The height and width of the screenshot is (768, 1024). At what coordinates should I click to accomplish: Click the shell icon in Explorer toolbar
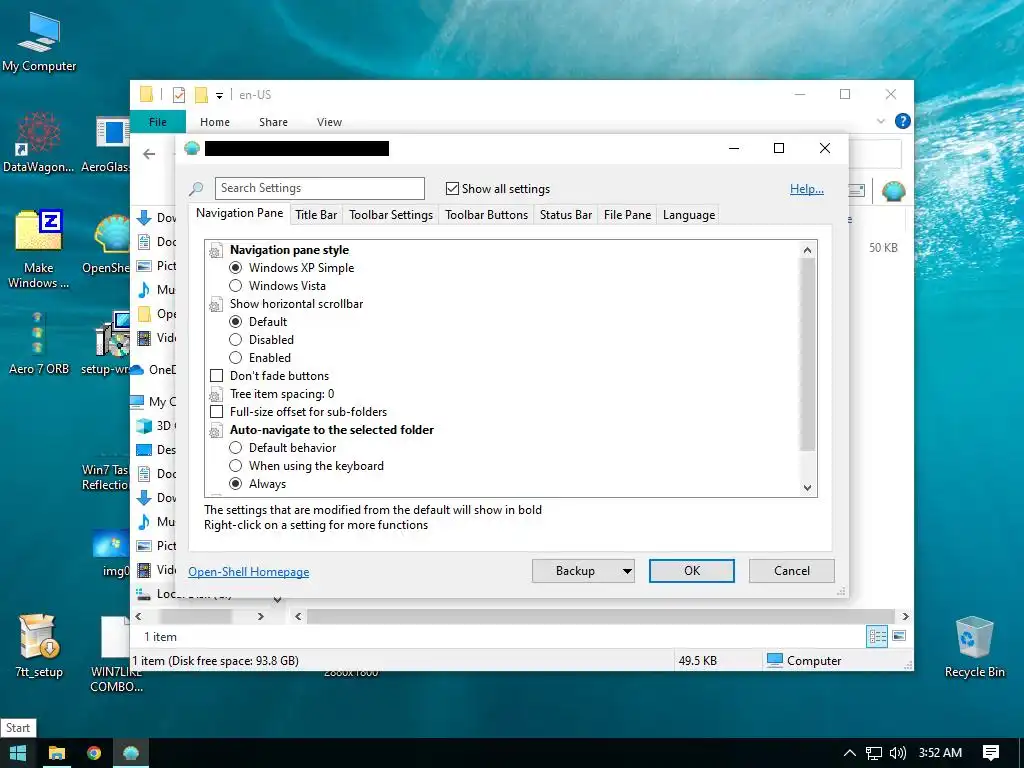click(893, 191)
